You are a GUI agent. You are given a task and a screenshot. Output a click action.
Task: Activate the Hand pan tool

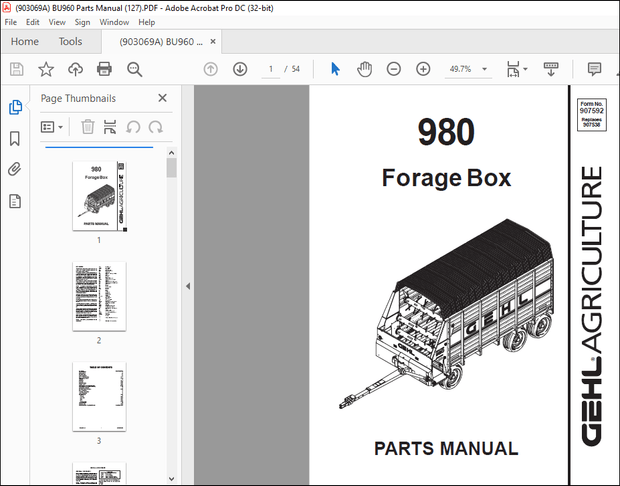click(364, 69)
